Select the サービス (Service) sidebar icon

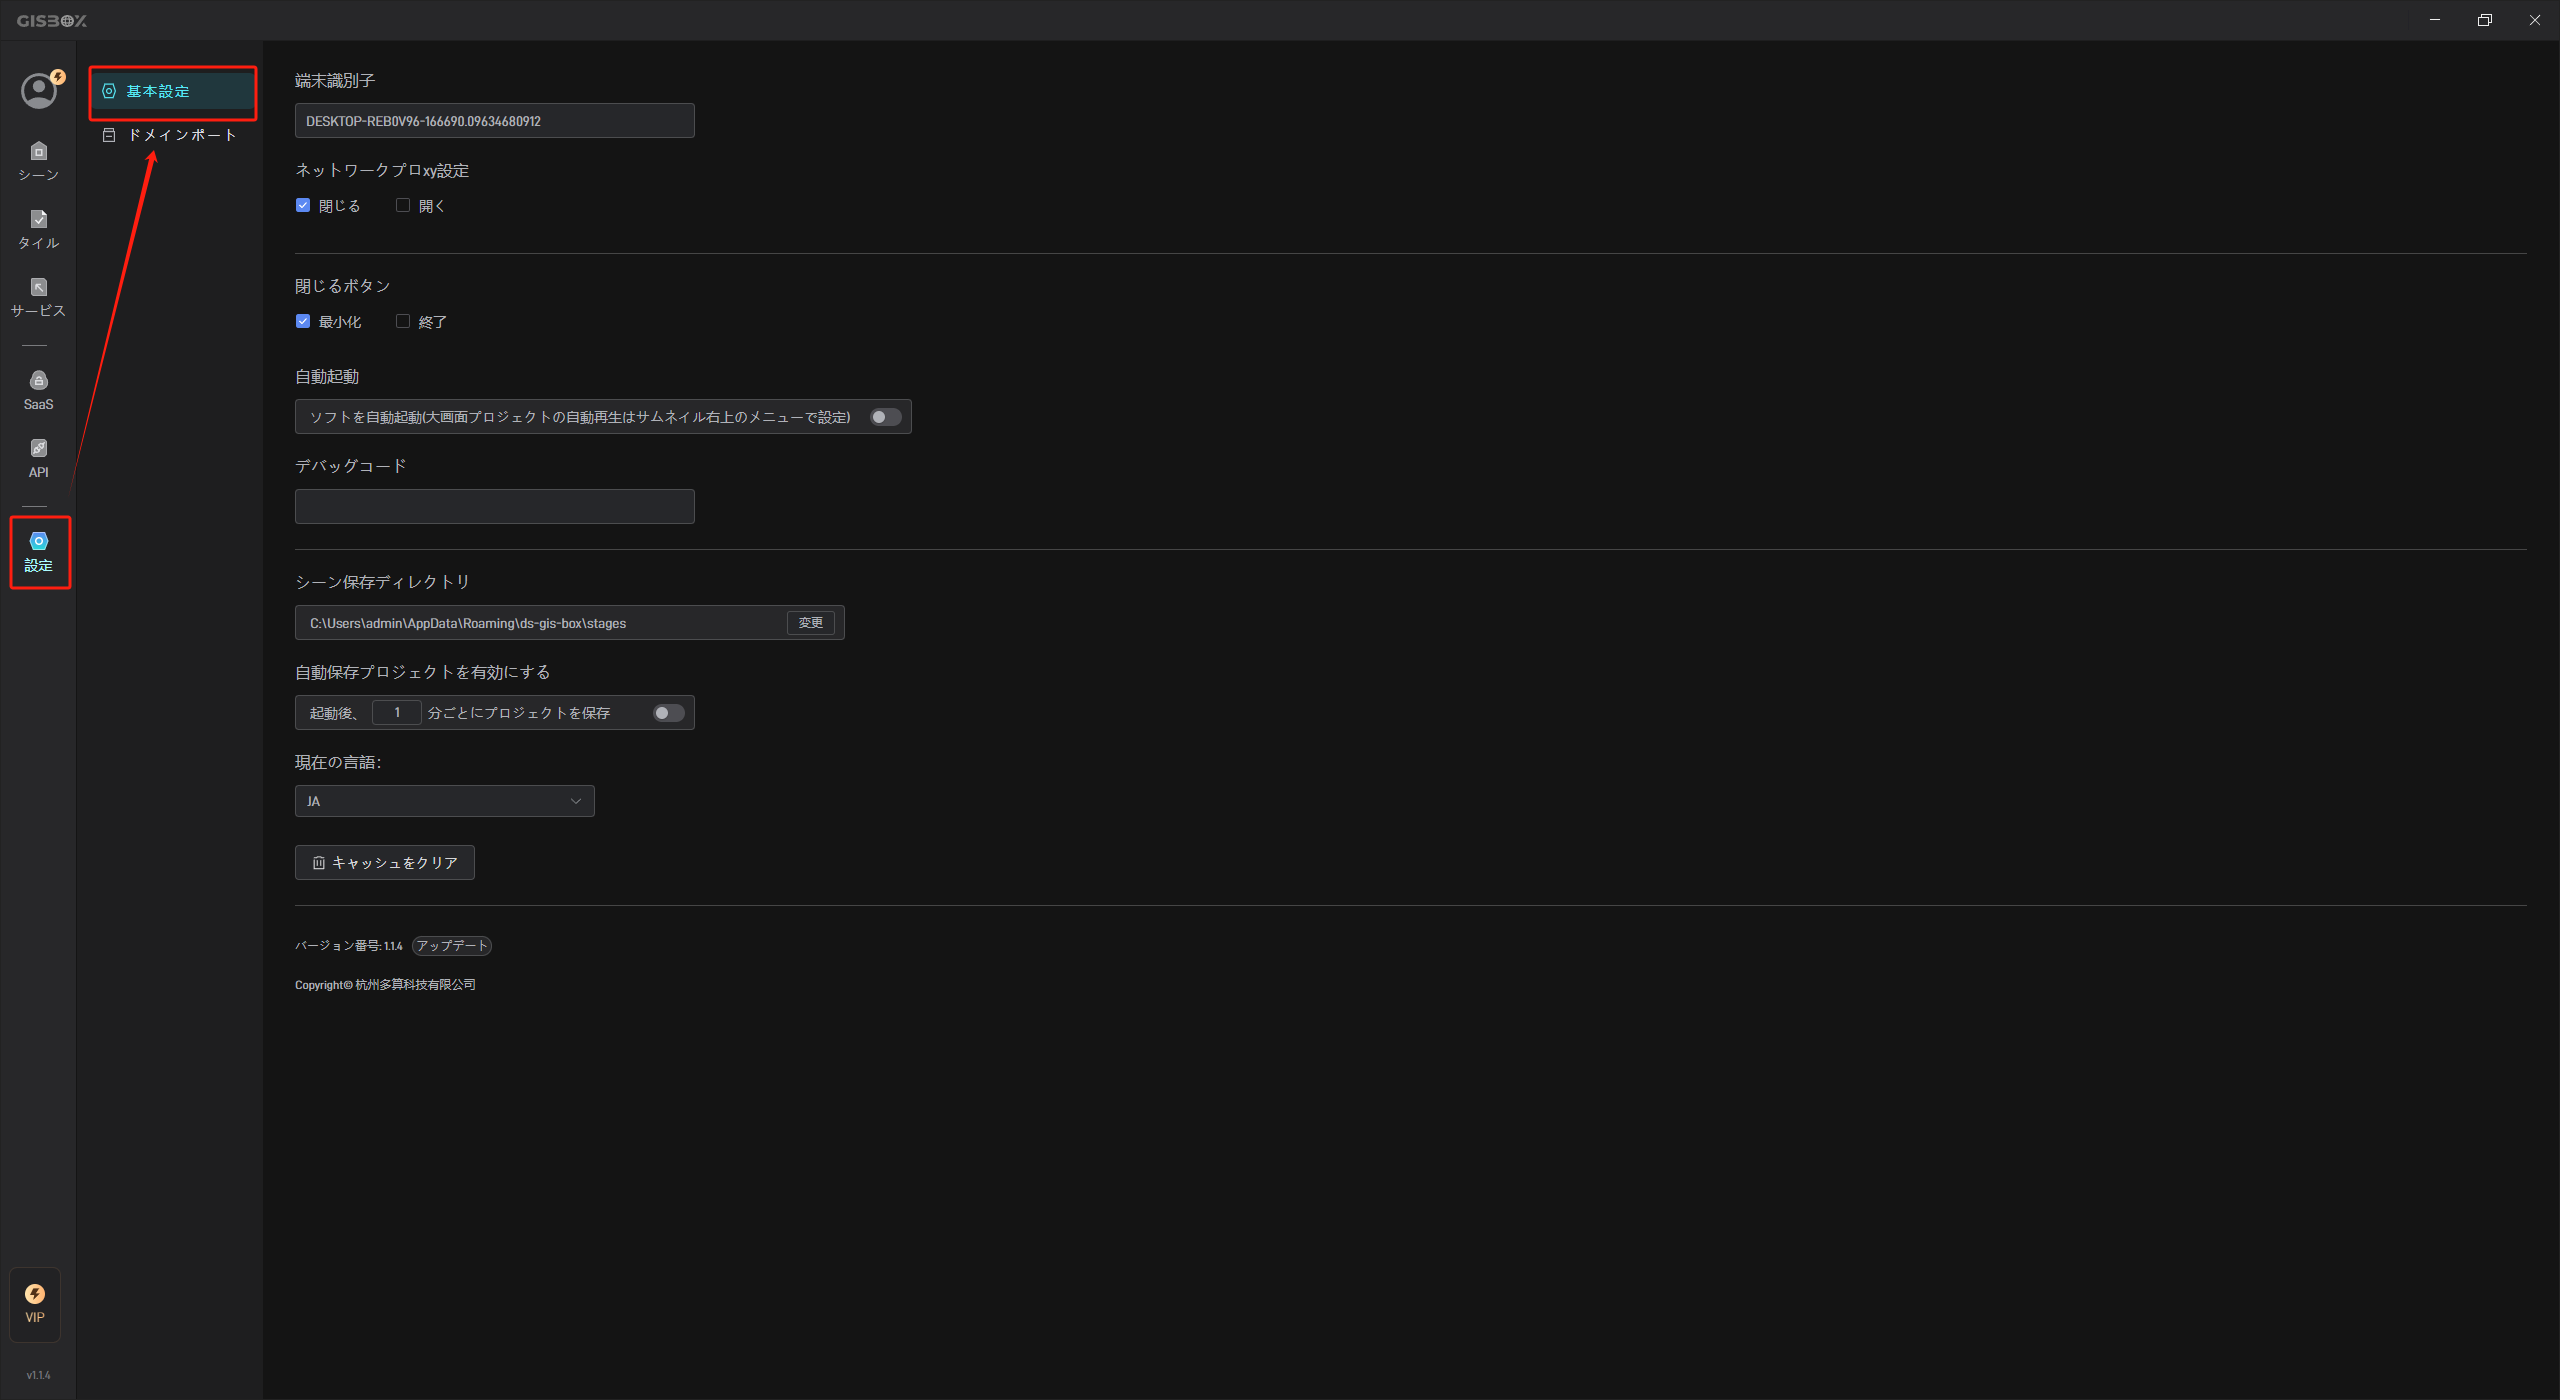(x=38, y=297)
